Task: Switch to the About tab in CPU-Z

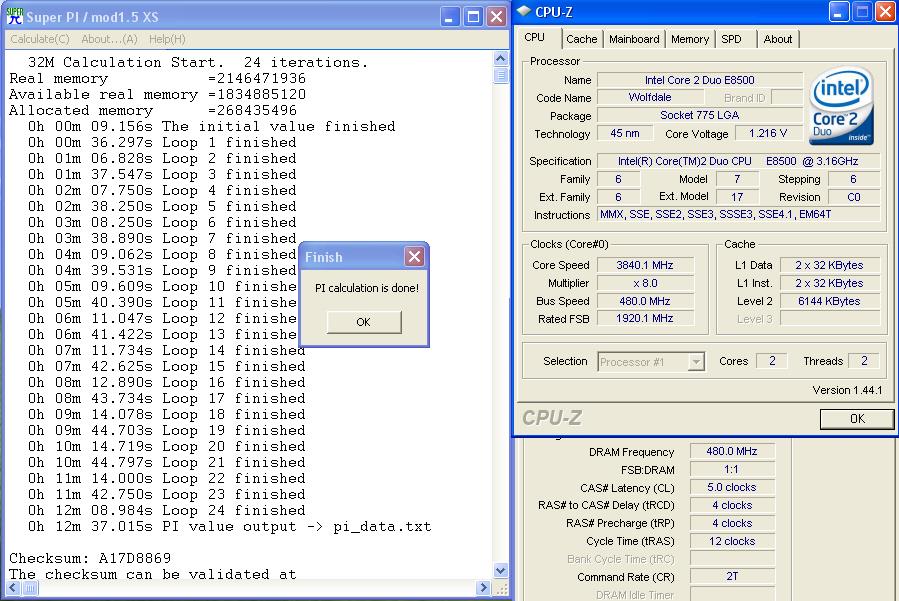Action: 777,39
